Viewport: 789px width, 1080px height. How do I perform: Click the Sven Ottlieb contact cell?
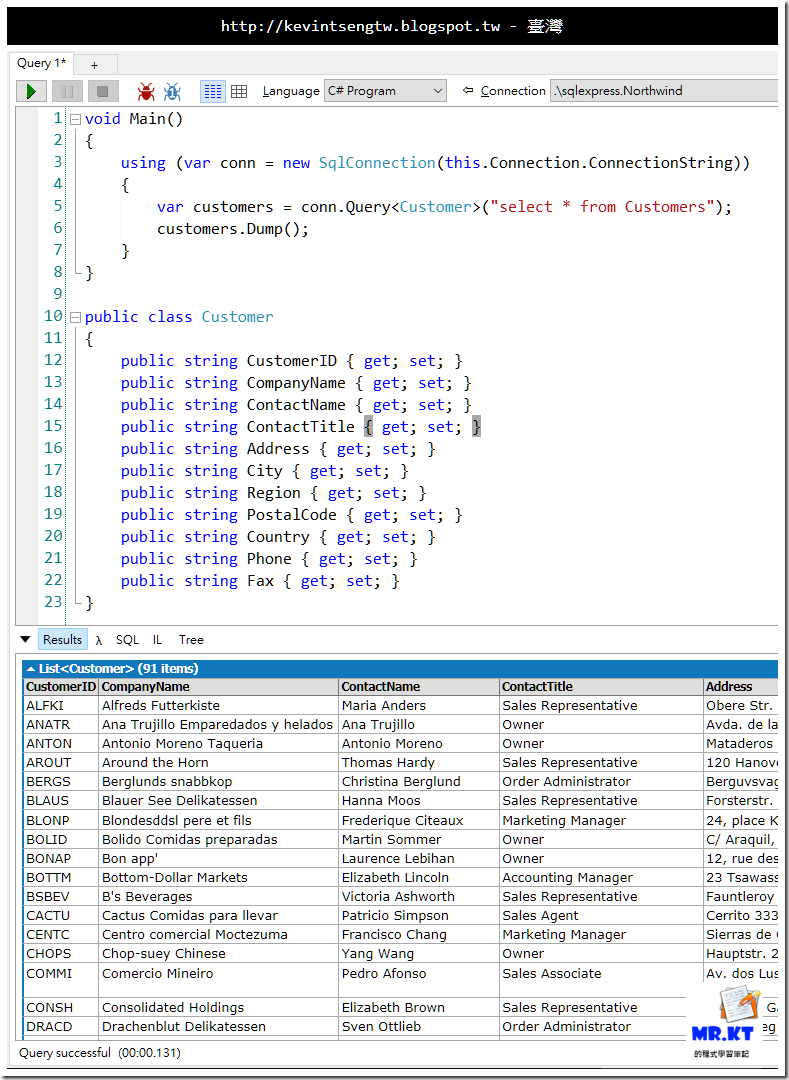point(419,1026)
